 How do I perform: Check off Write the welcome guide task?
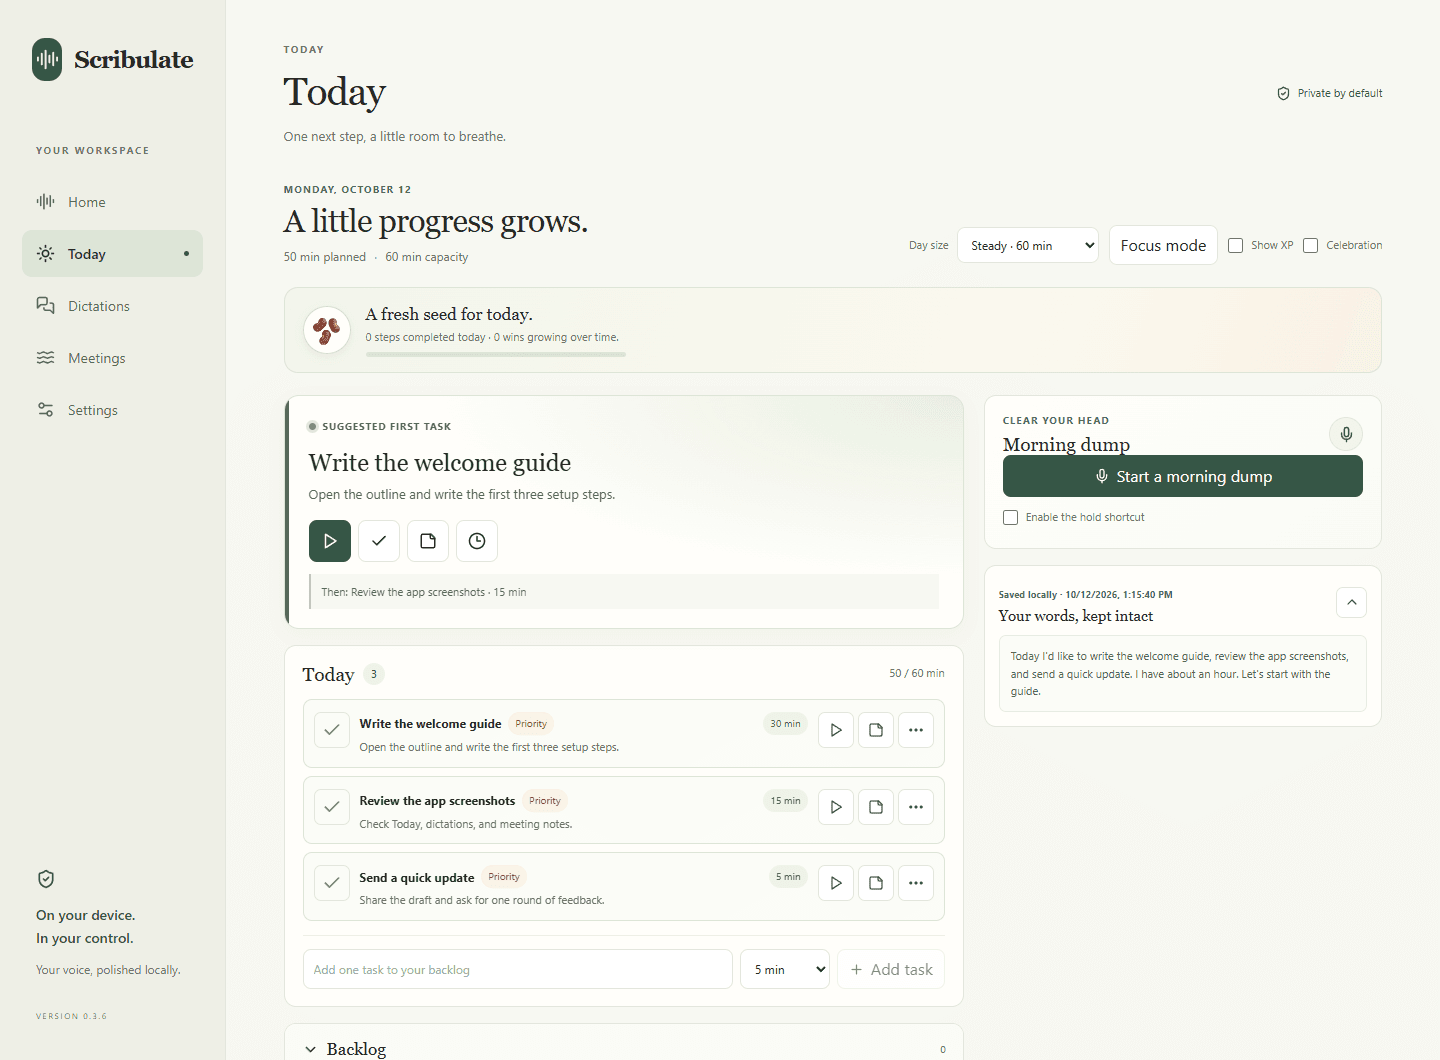pyautogui.click(x=332, y=730)
